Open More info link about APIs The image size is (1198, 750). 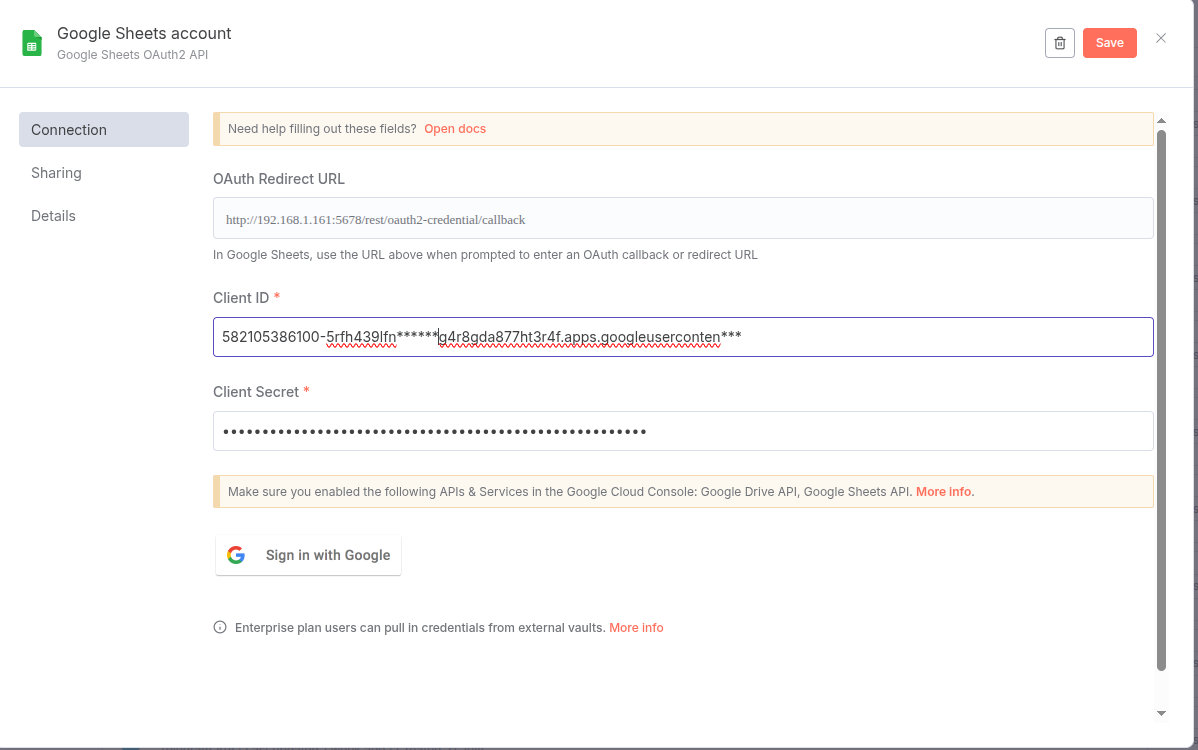944,492
